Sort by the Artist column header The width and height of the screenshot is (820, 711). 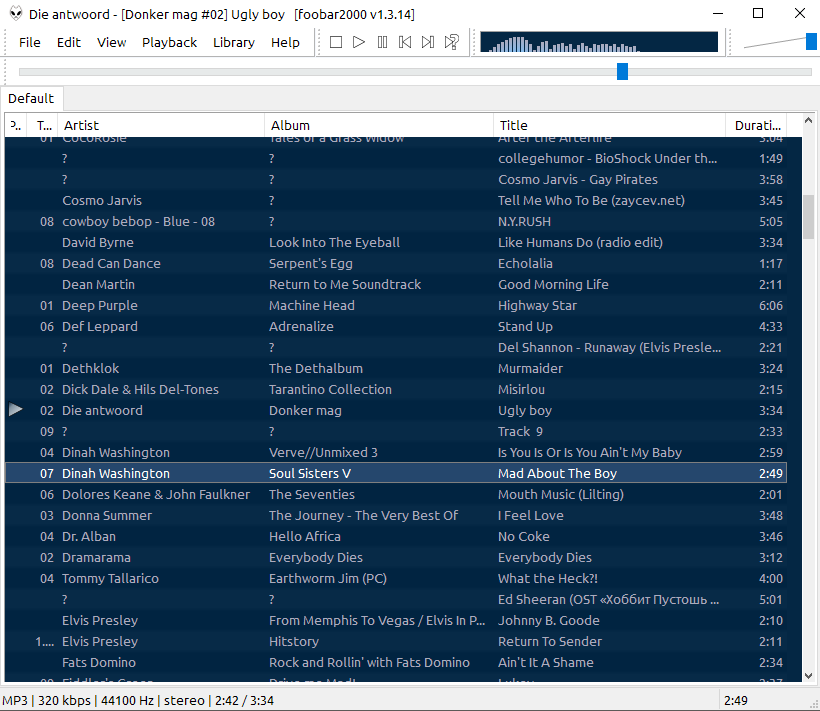pos(161,125)
